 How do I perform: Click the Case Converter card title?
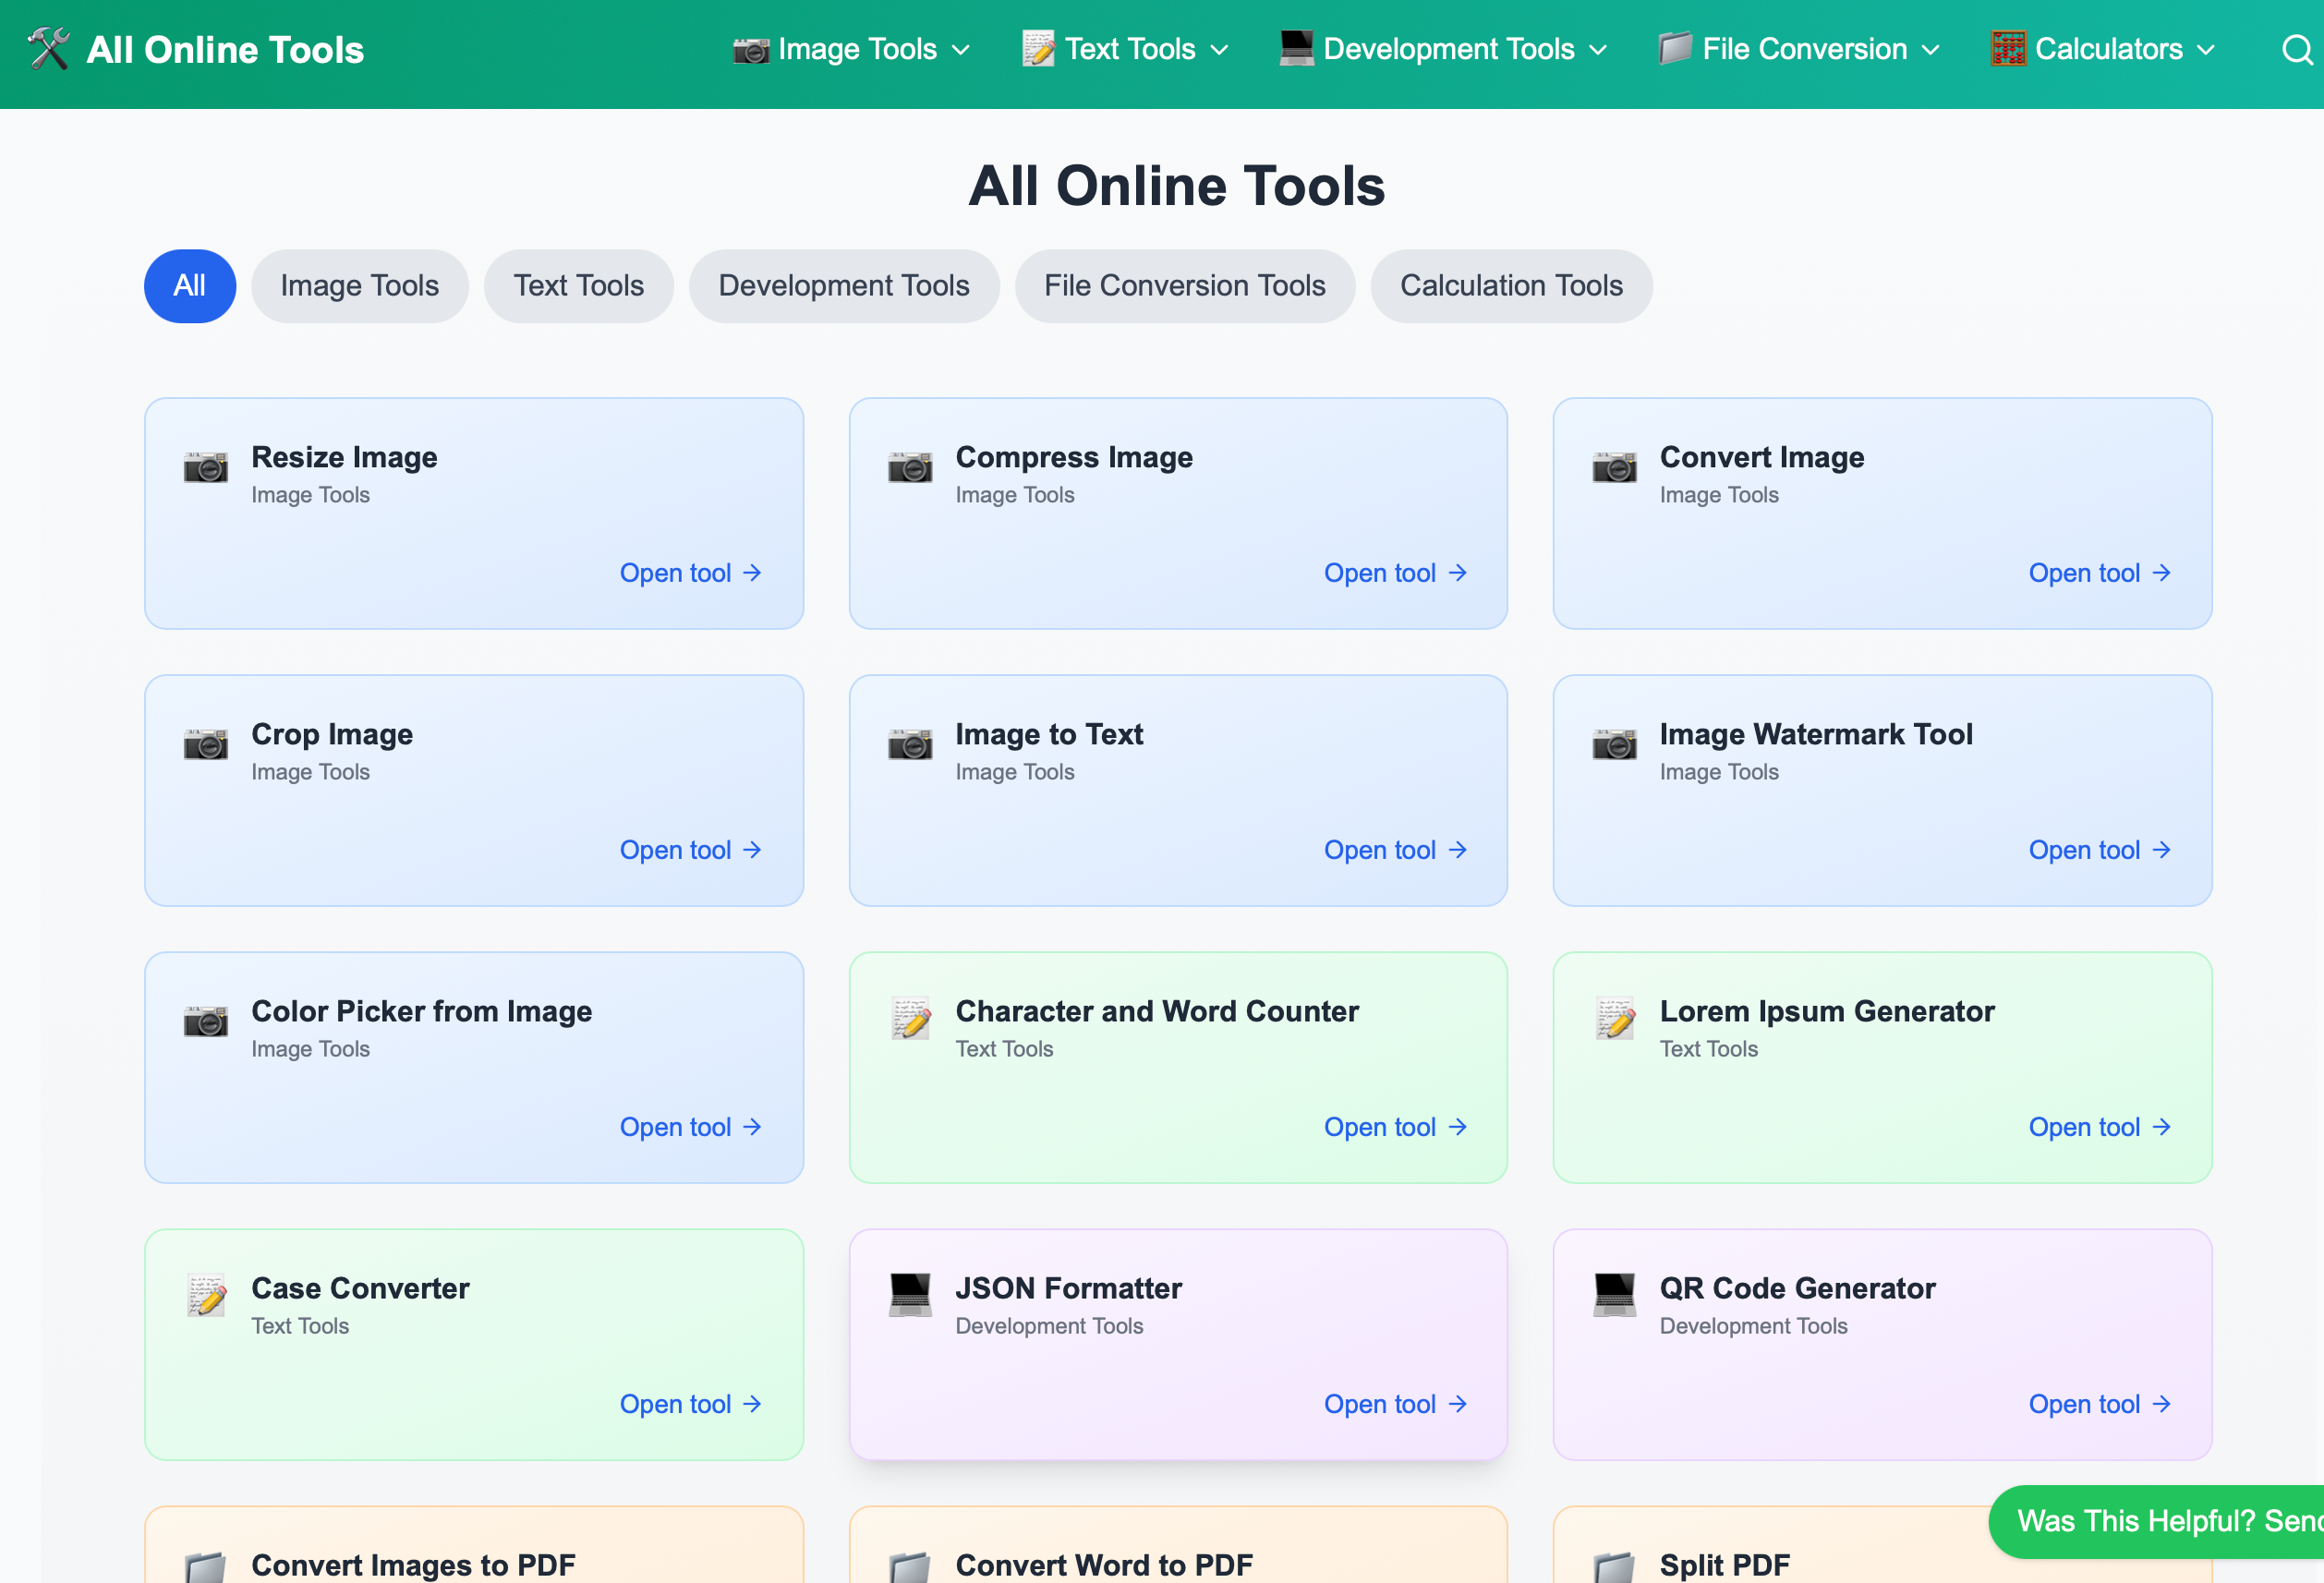pyautogui.click(x=360, y=1288)
